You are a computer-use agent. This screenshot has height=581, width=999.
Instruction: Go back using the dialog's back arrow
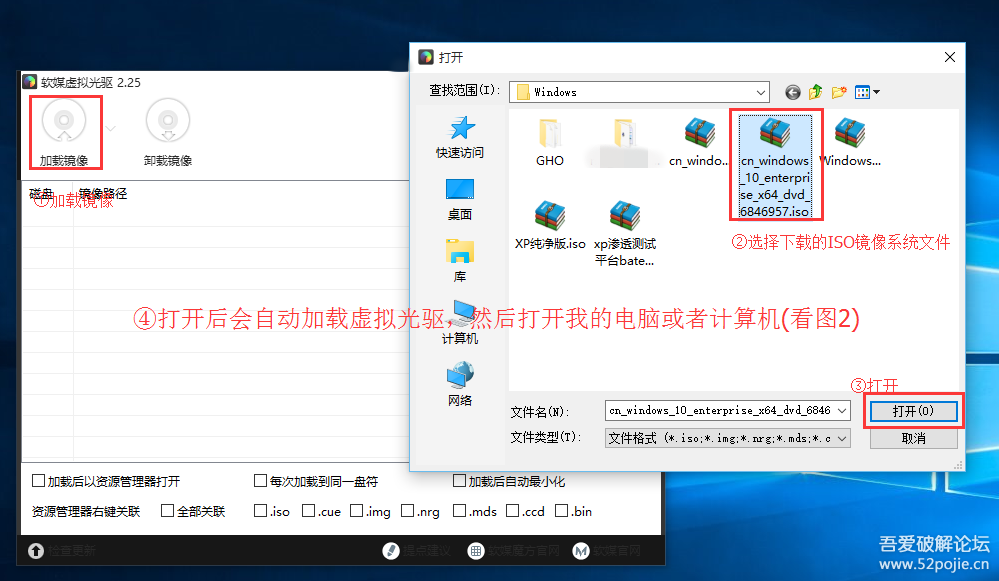[793, 92]
